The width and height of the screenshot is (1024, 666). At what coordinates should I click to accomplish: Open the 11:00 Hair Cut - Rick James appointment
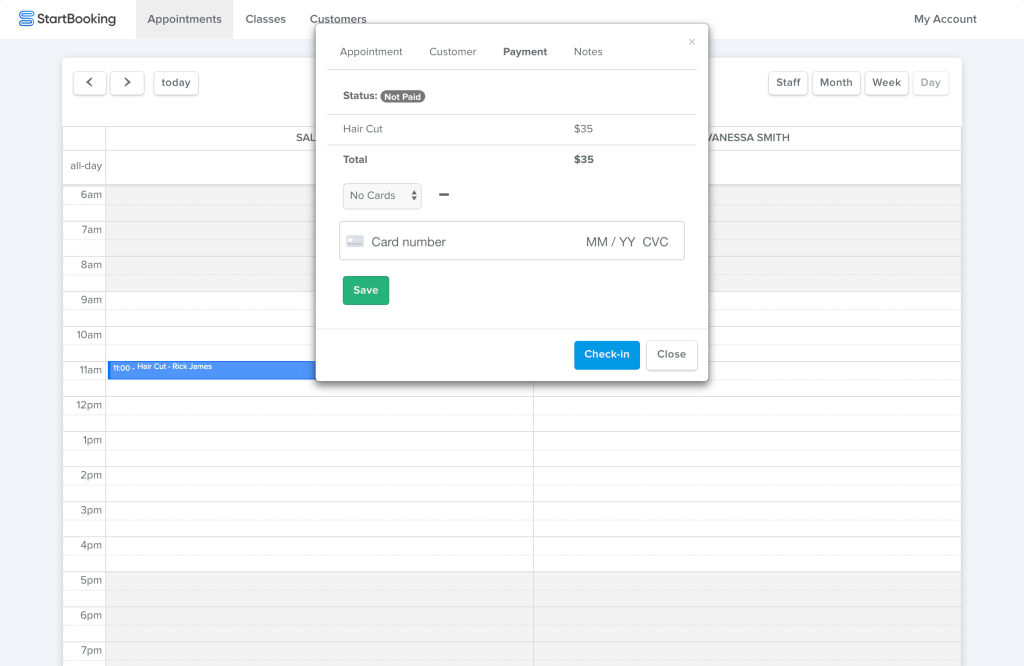pos(212,370)
